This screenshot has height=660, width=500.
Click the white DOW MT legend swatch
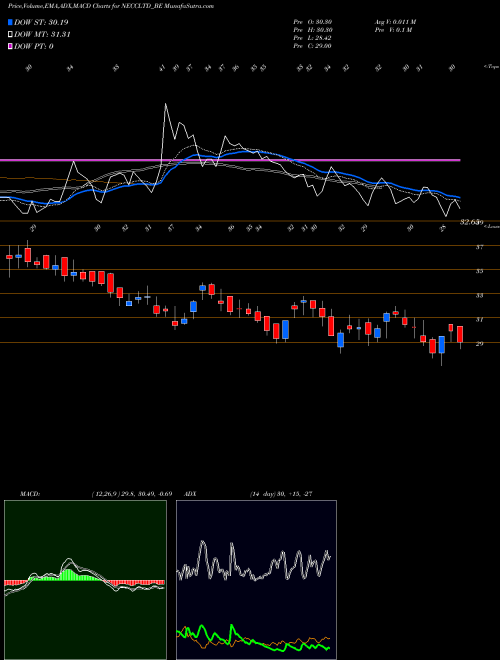pyautogui.click(x=10, y=35)
